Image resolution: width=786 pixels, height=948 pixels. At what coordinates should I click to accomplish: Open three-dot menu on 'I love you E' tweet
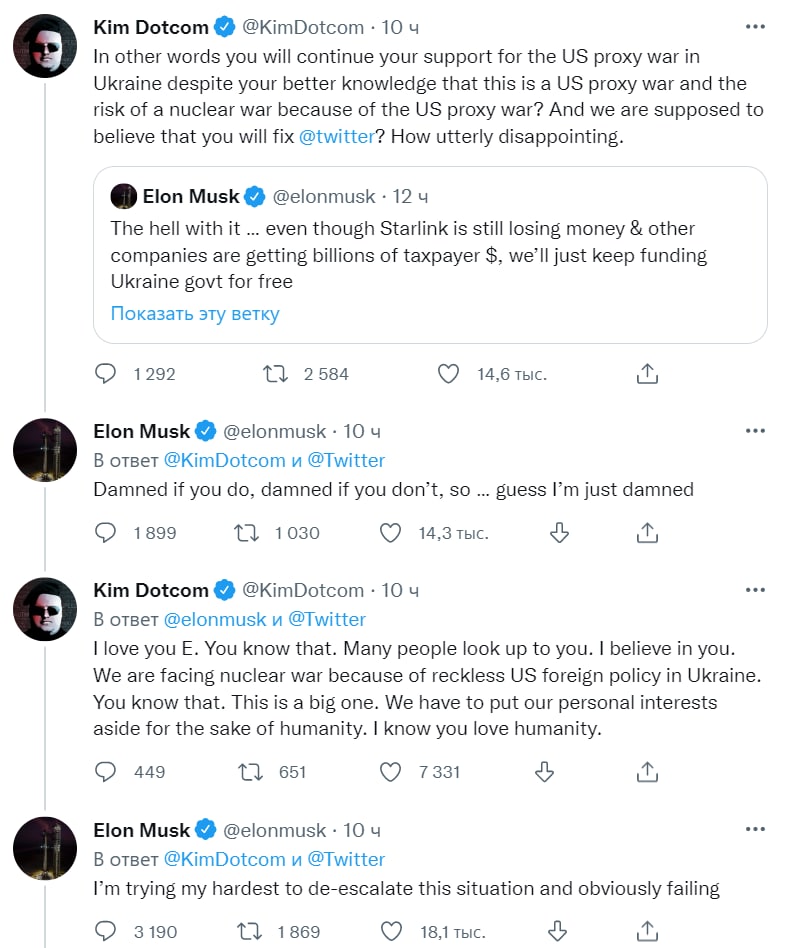coord(755,590)
